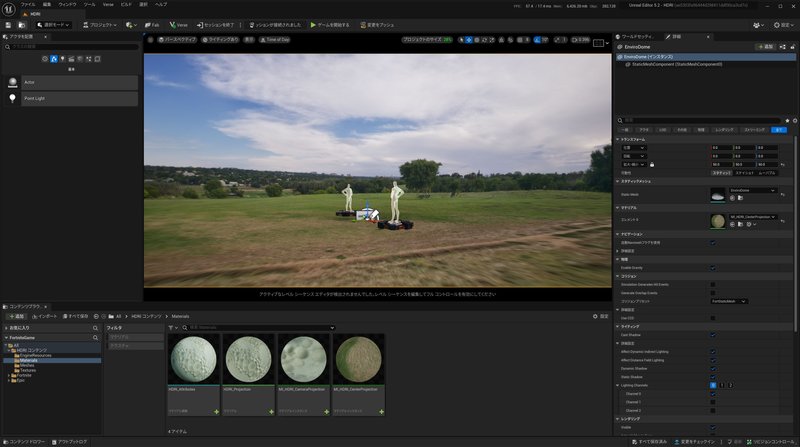Toggle lighting Channel 1 checkbox
This screenshot has width=800, height=447.
click(712, 402)
